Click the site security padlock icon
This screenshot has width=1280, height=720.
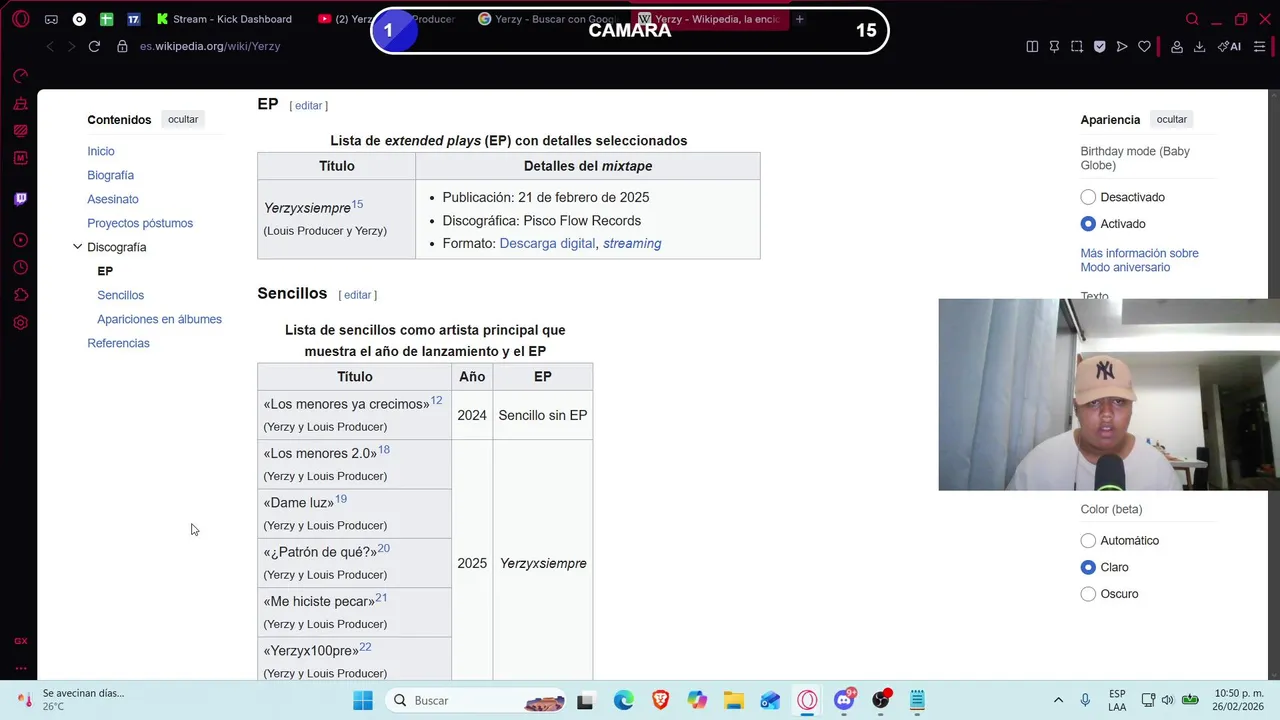pyautogui.click(x=122, y=46)
